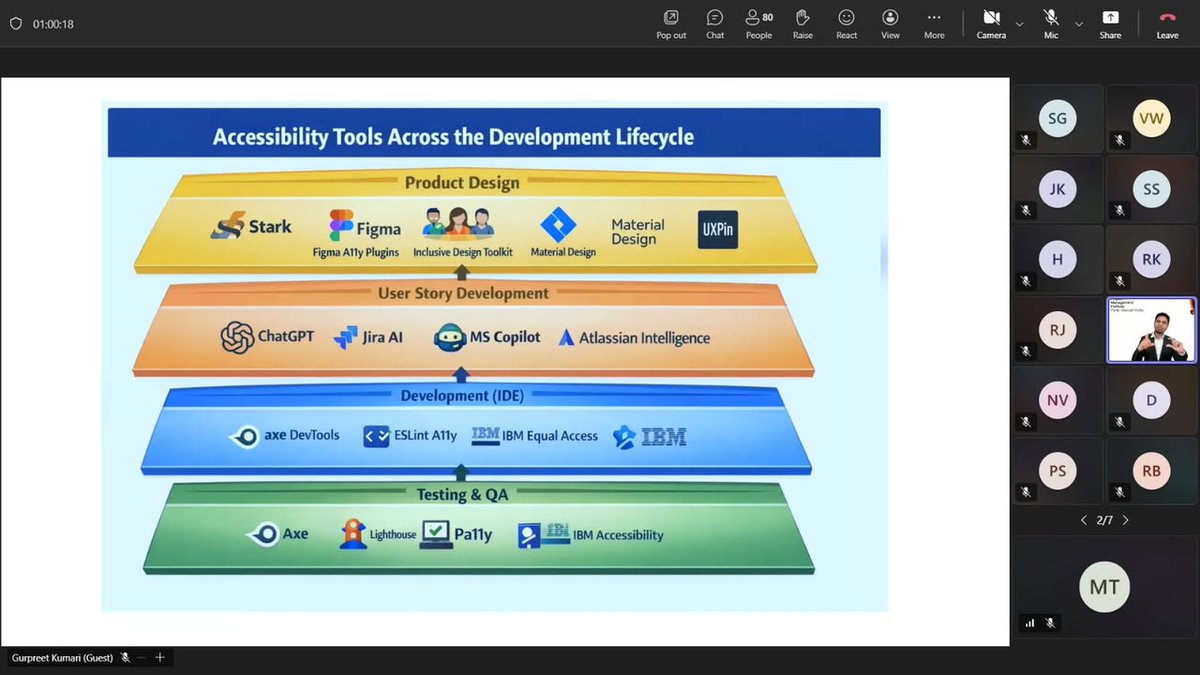Go to previous participants page
Screen dimensions: 1200x675
pos(1084,520)
